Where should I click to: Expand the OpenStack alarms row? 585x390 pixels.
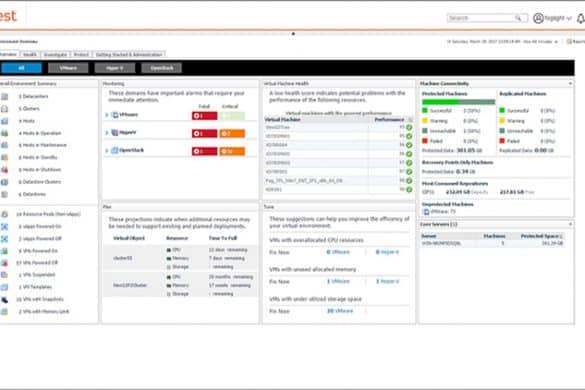107,151
